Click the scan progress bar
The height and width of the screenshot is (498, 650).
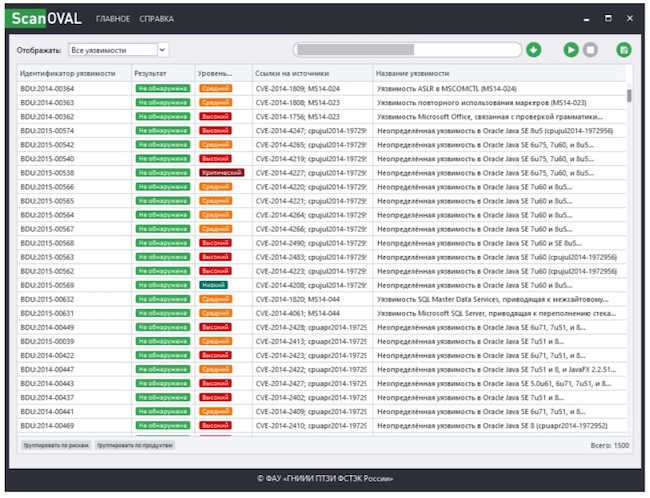407,50
